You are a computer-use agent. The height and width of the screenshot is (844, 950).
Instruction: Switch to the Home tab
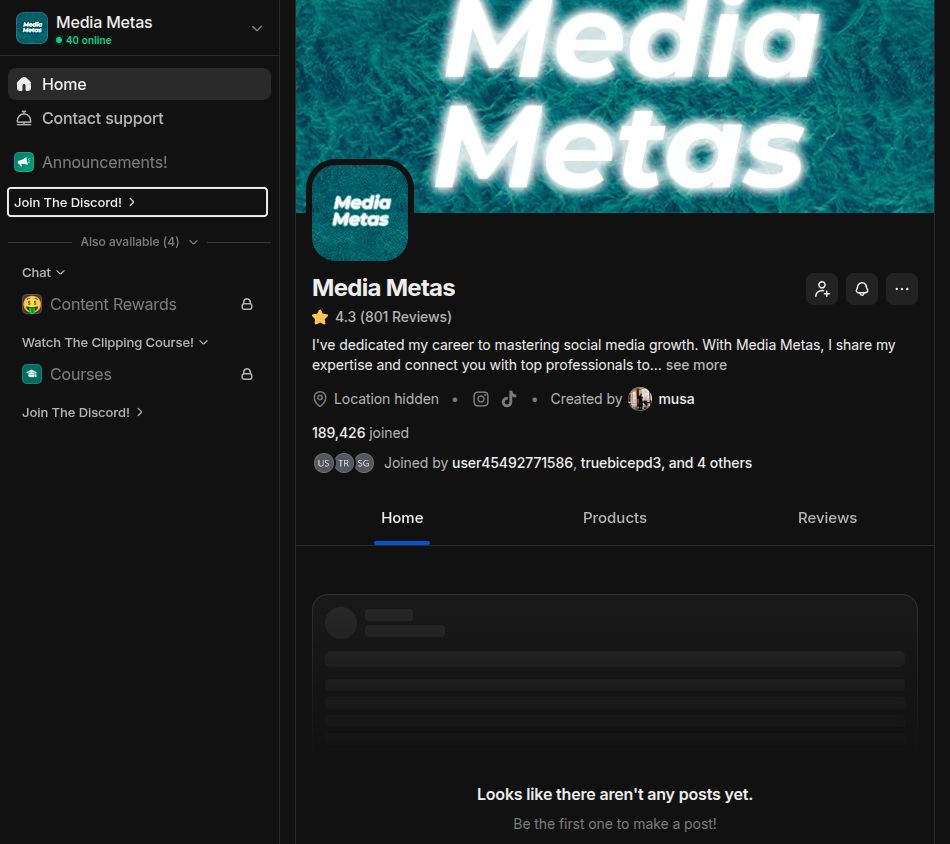(402, 518)
